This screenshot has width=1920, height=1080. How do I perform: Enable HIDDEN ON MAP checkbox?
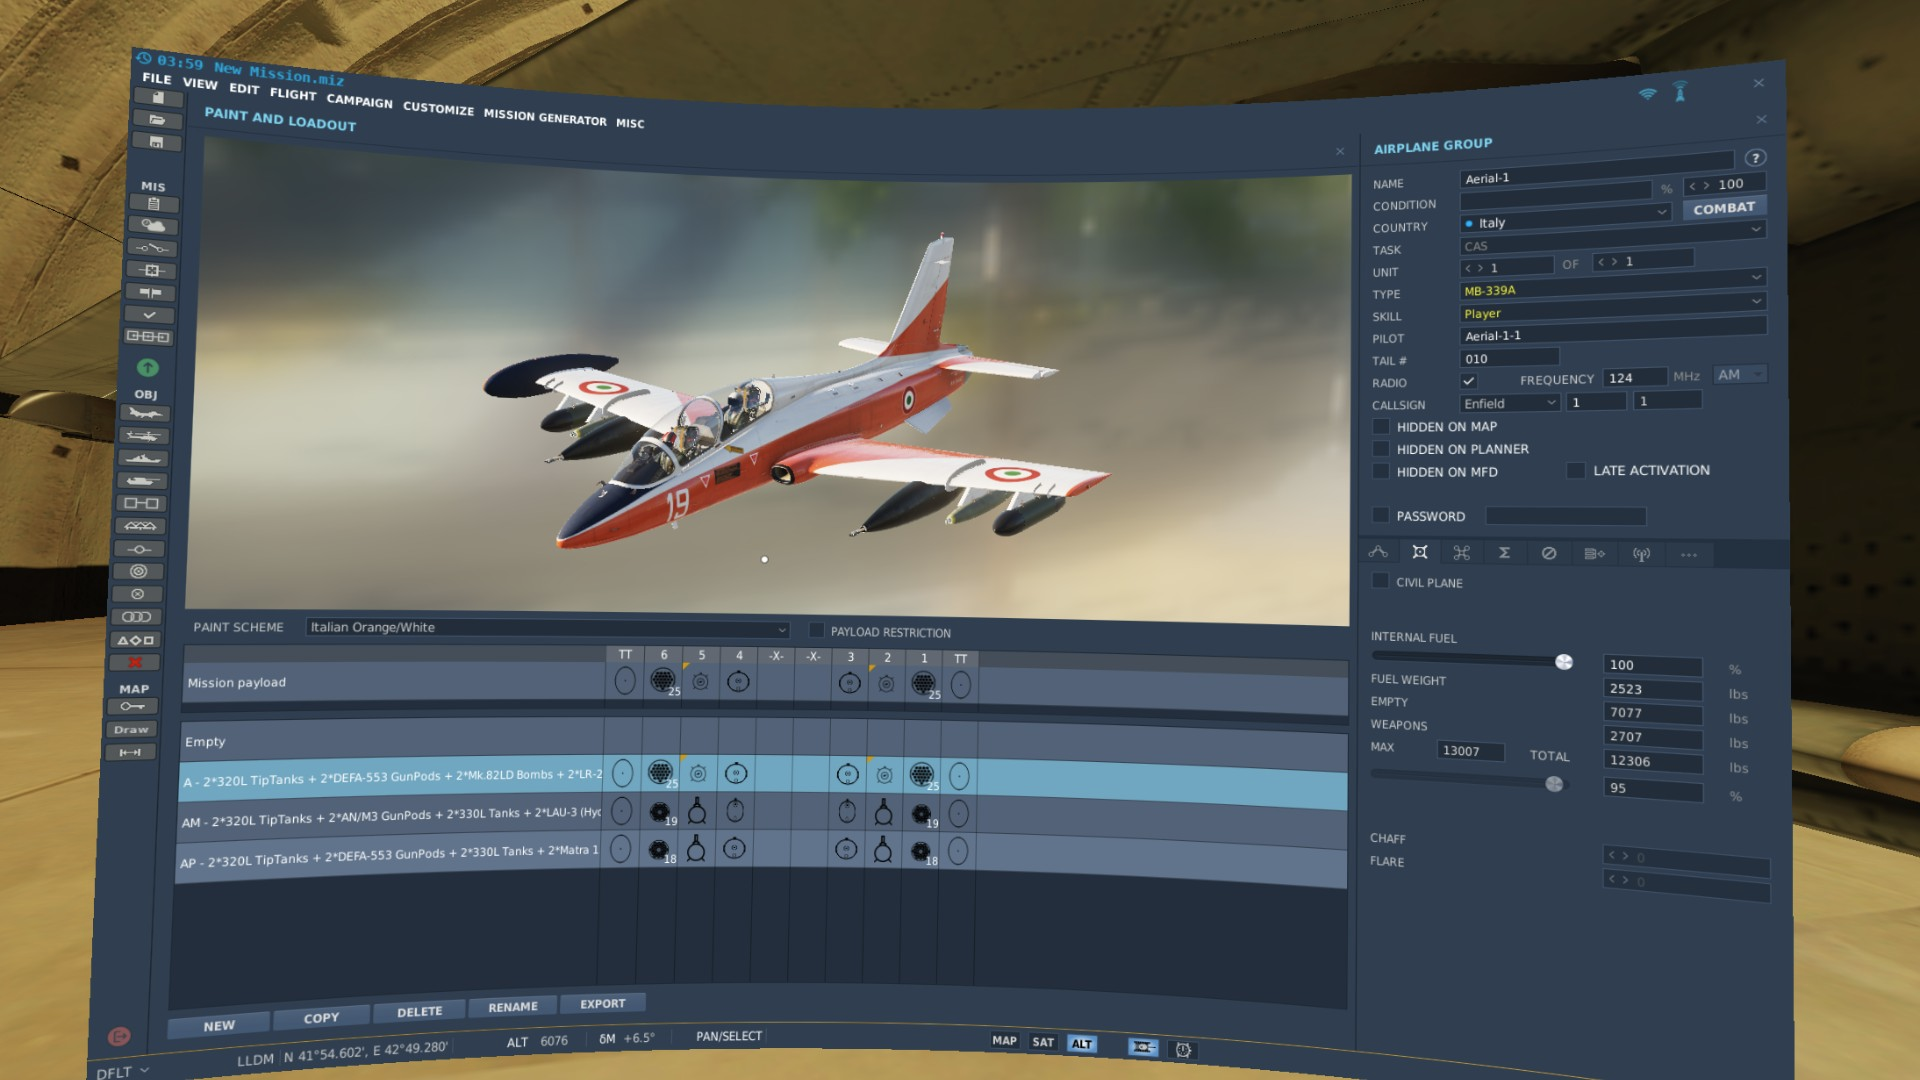pos(1381,427)
